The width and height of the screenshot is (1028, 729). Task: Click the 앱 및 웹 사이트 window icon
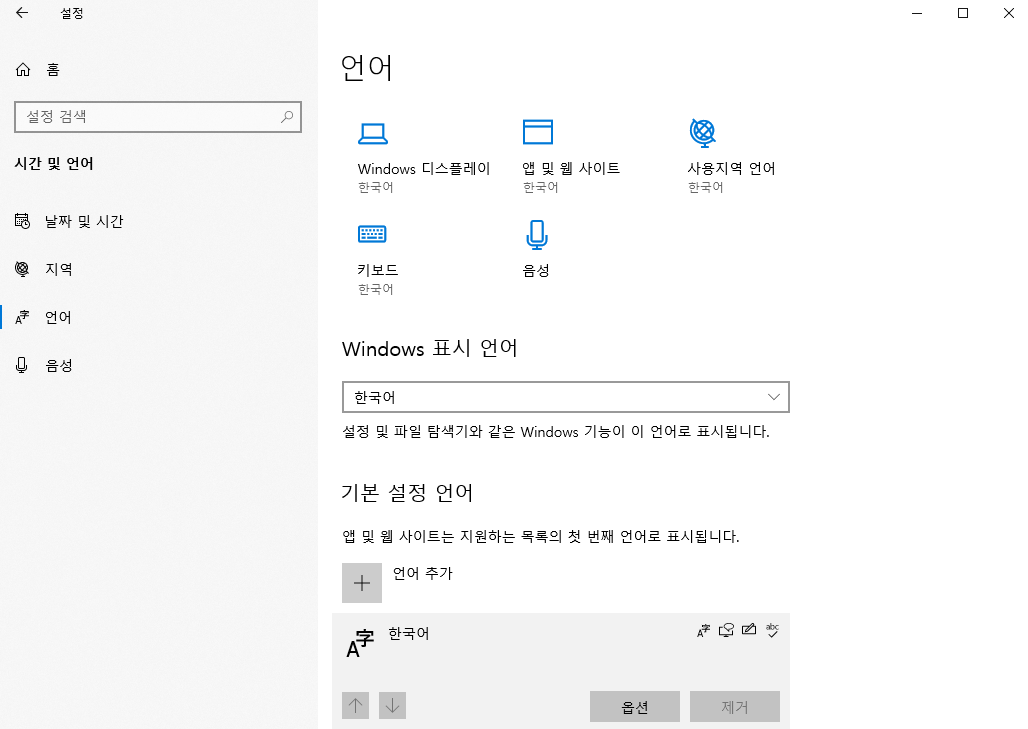(538, 132)
